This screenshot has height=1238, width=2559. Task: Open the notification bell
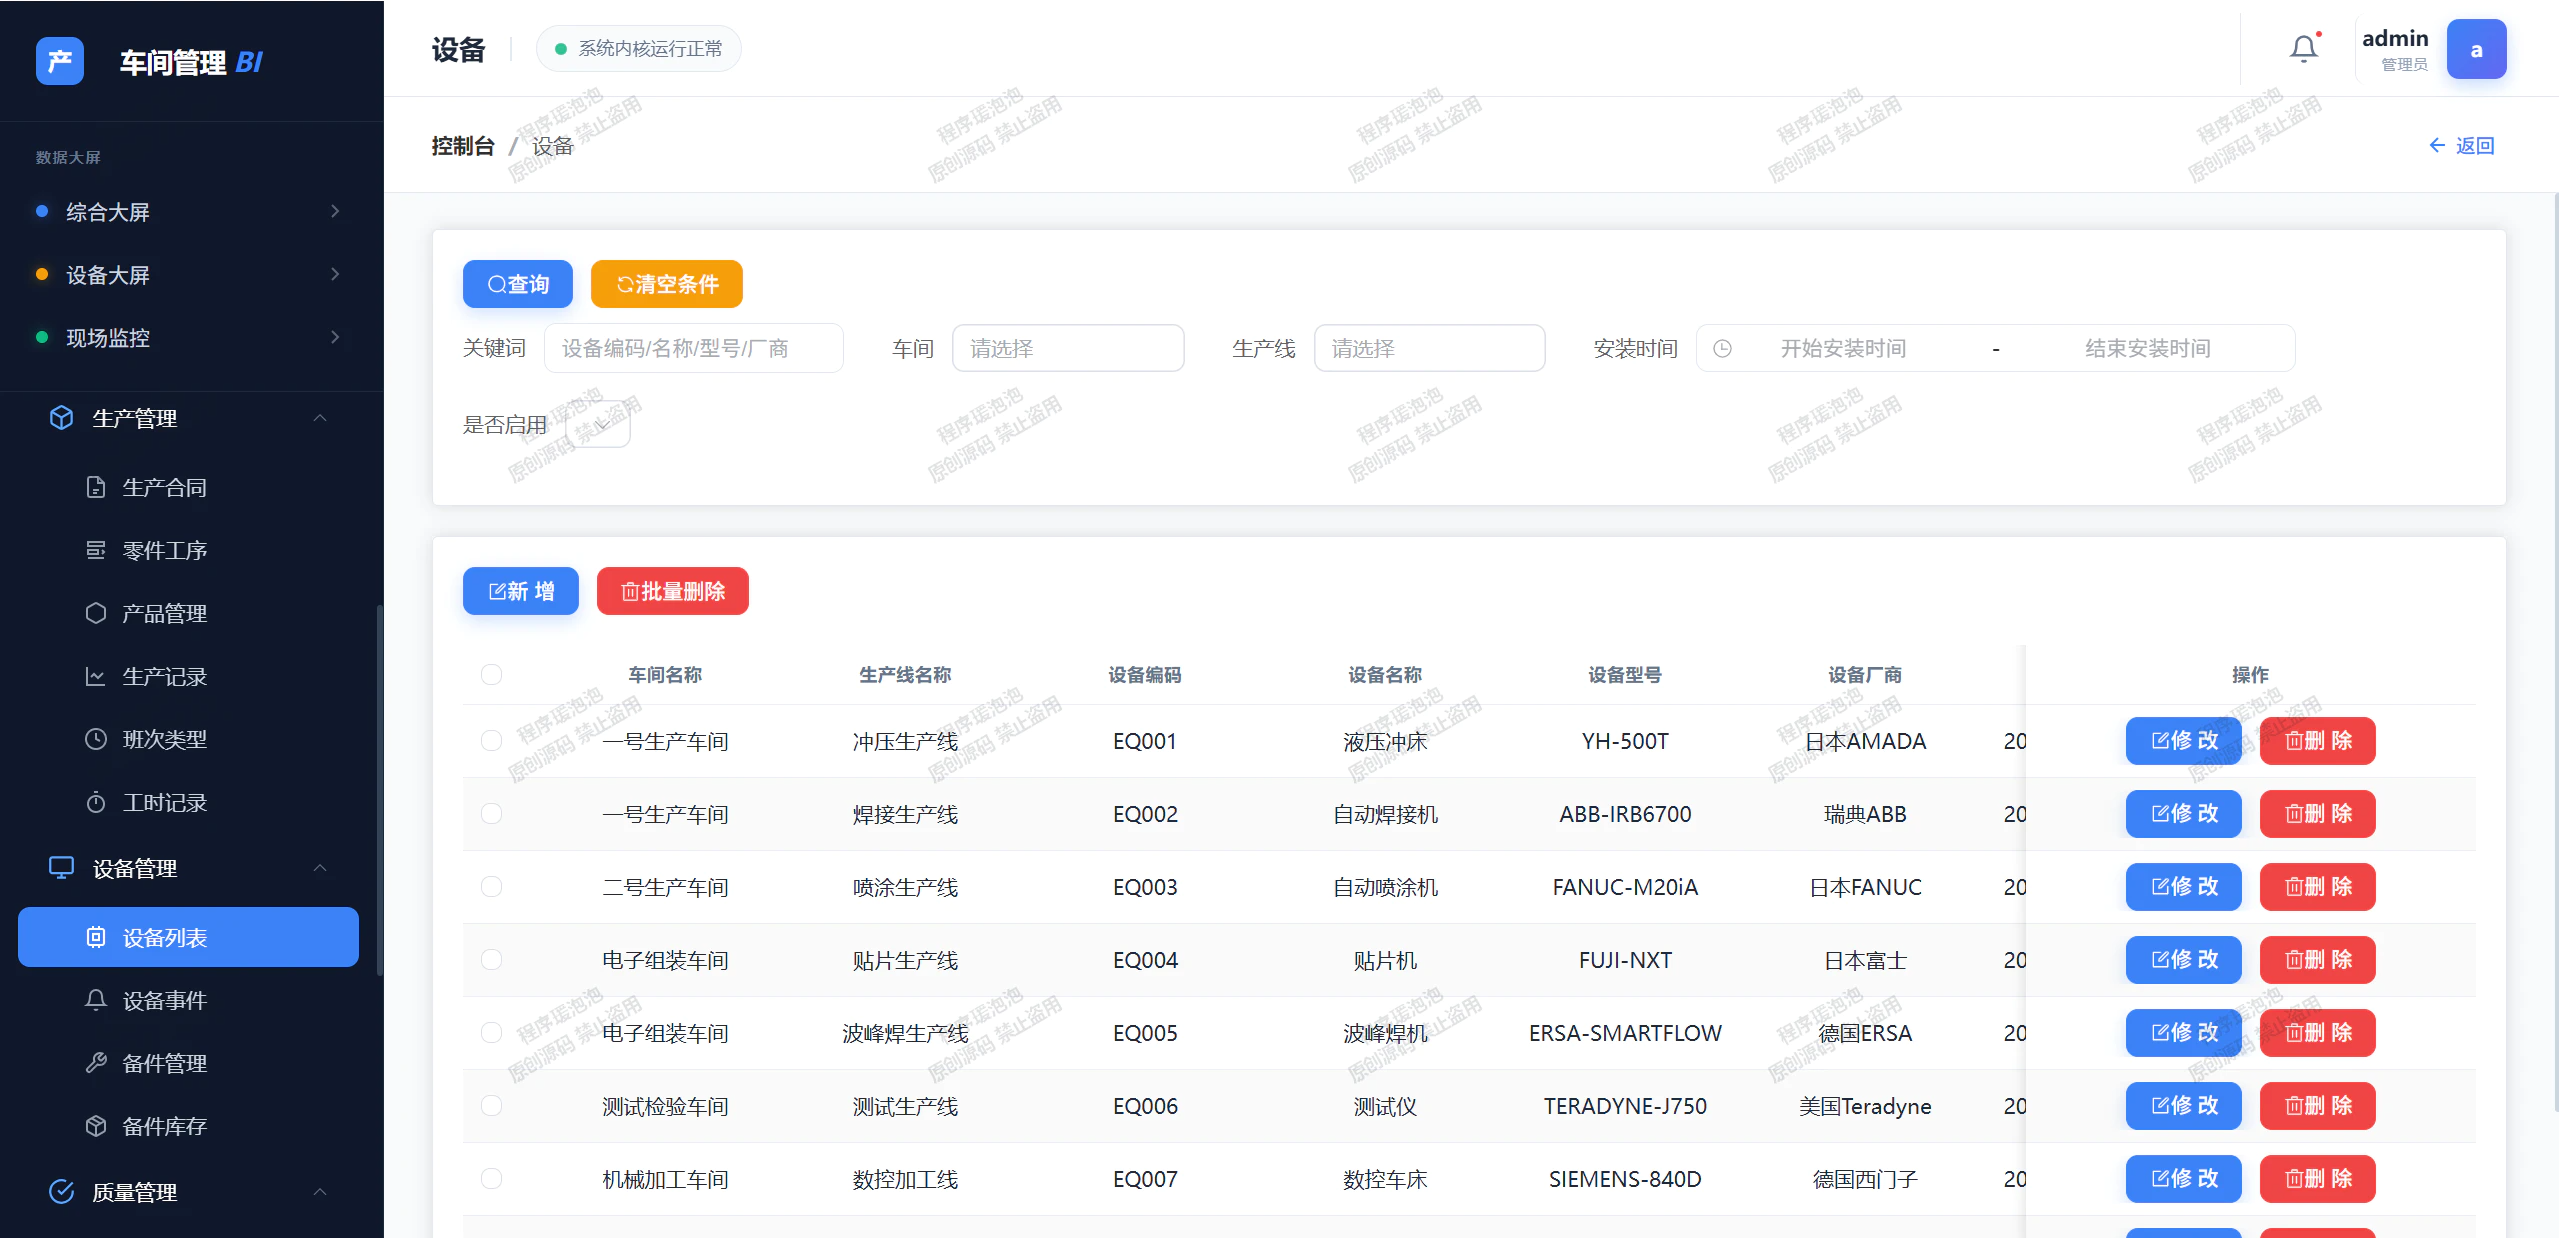tap(2304, 48)
